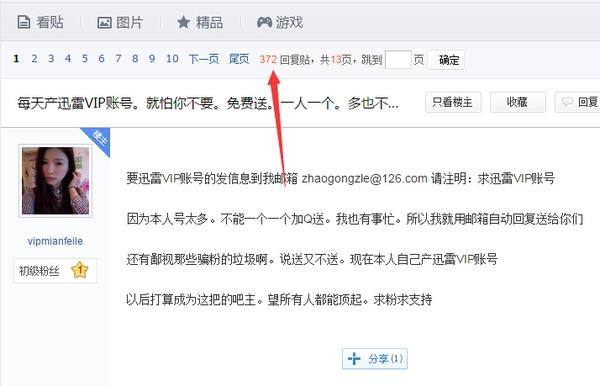
Task: Click the picture icon beside 图片
Action: pos(104,23)
